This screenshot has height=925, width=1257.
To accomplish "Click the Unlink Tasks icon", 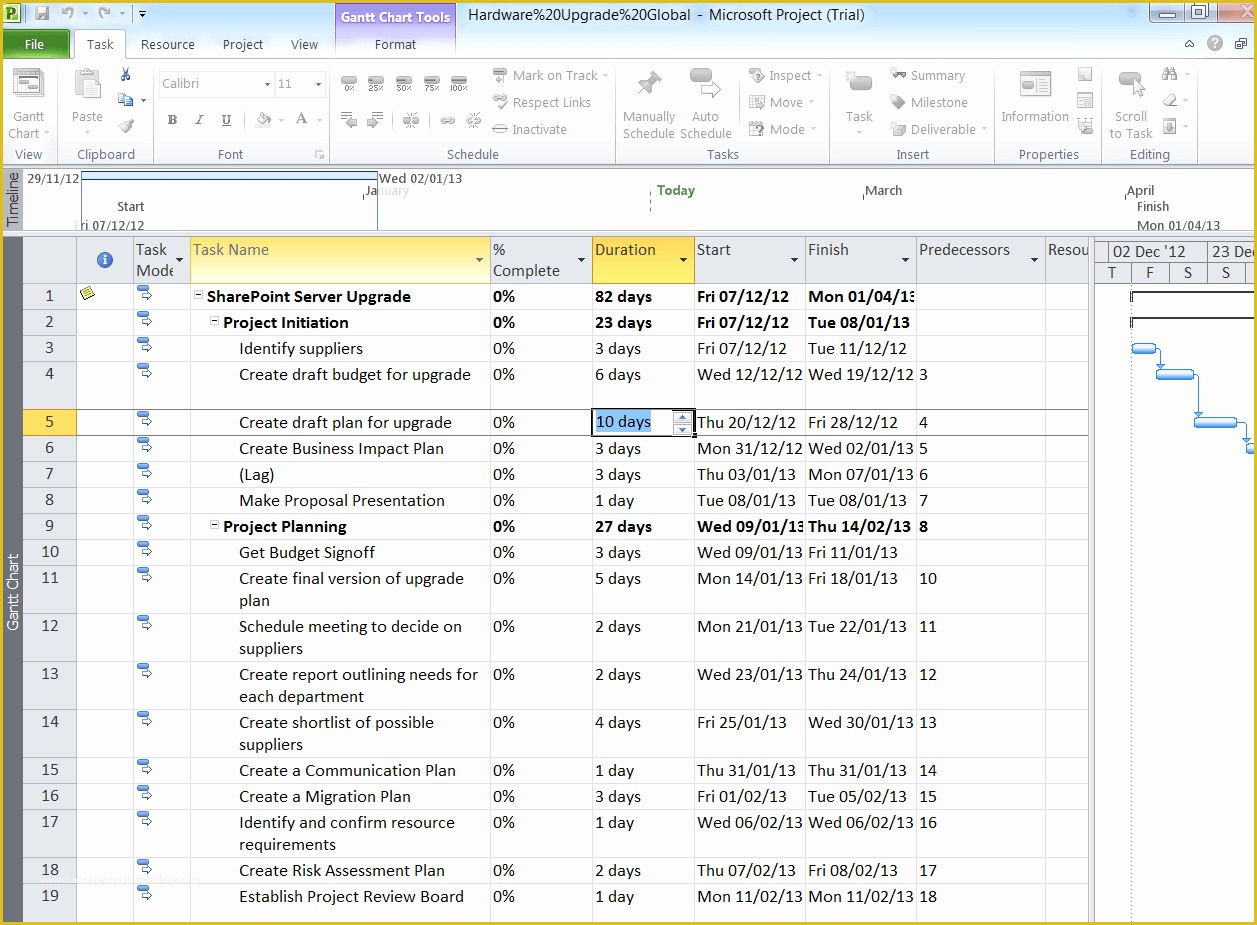I will click(x=472, y=120).
